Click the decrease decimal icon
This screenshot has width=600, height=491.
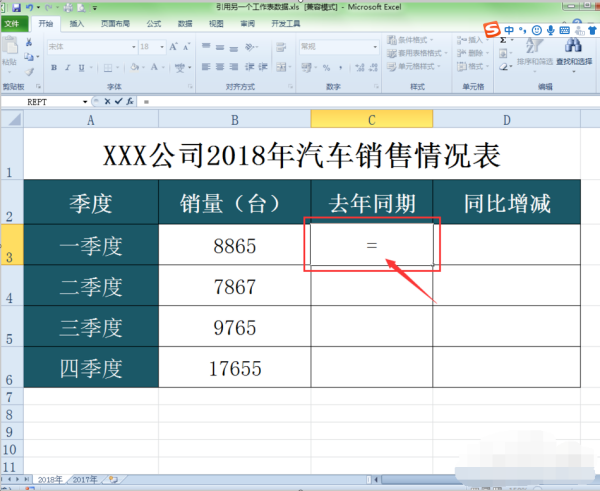click(x=373, y=68)
